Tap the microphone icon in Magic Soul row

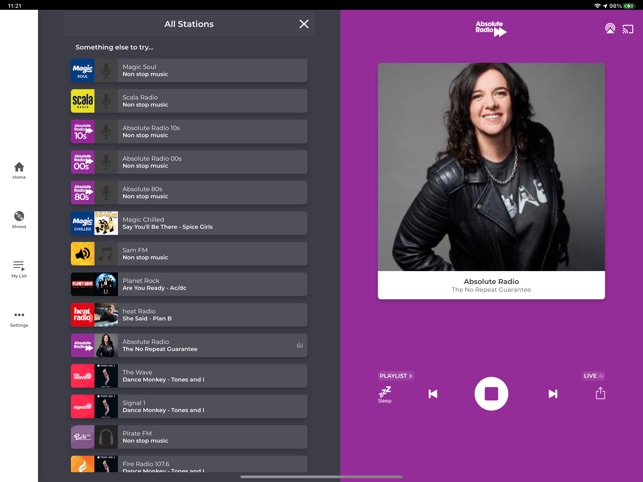coord(106,71)
